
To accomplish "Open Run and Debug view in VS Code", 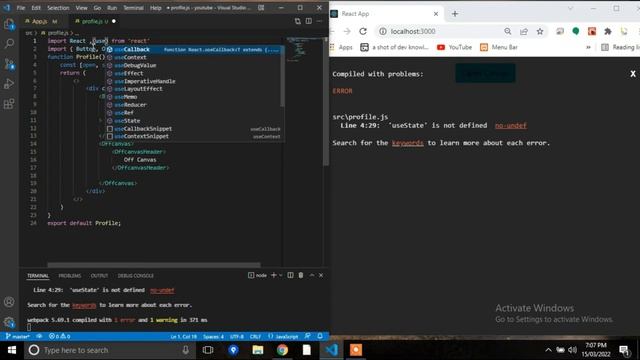I will click(x=9, y=84).
